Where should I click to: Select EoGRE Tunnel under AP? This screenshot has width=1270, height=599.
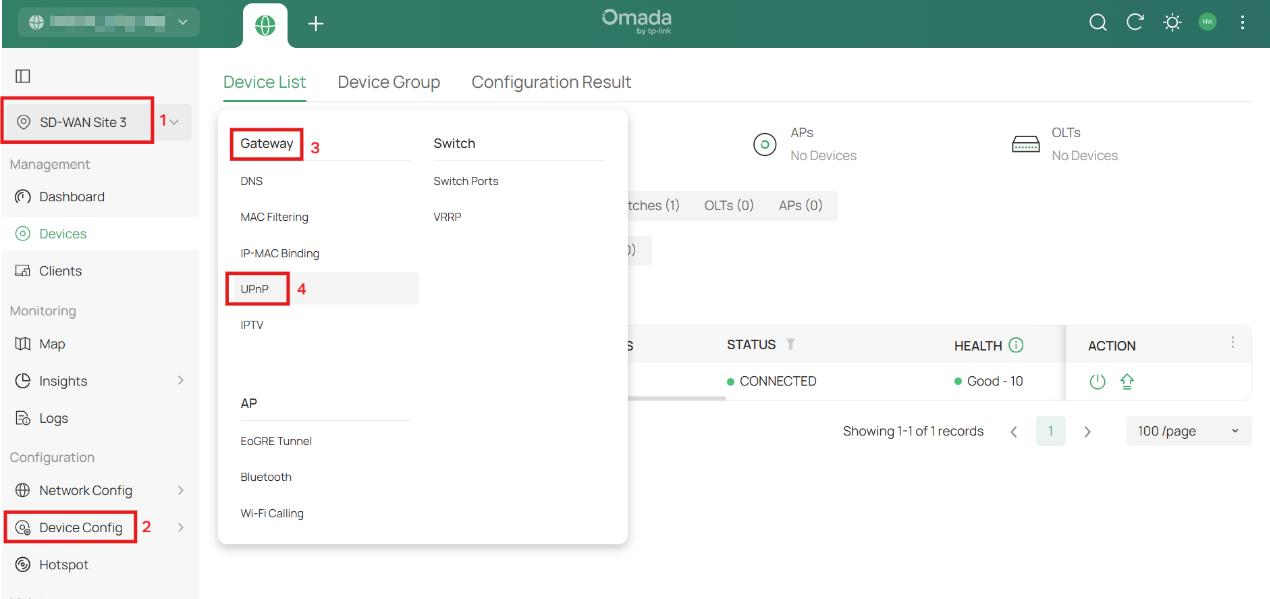coord(276,441)
